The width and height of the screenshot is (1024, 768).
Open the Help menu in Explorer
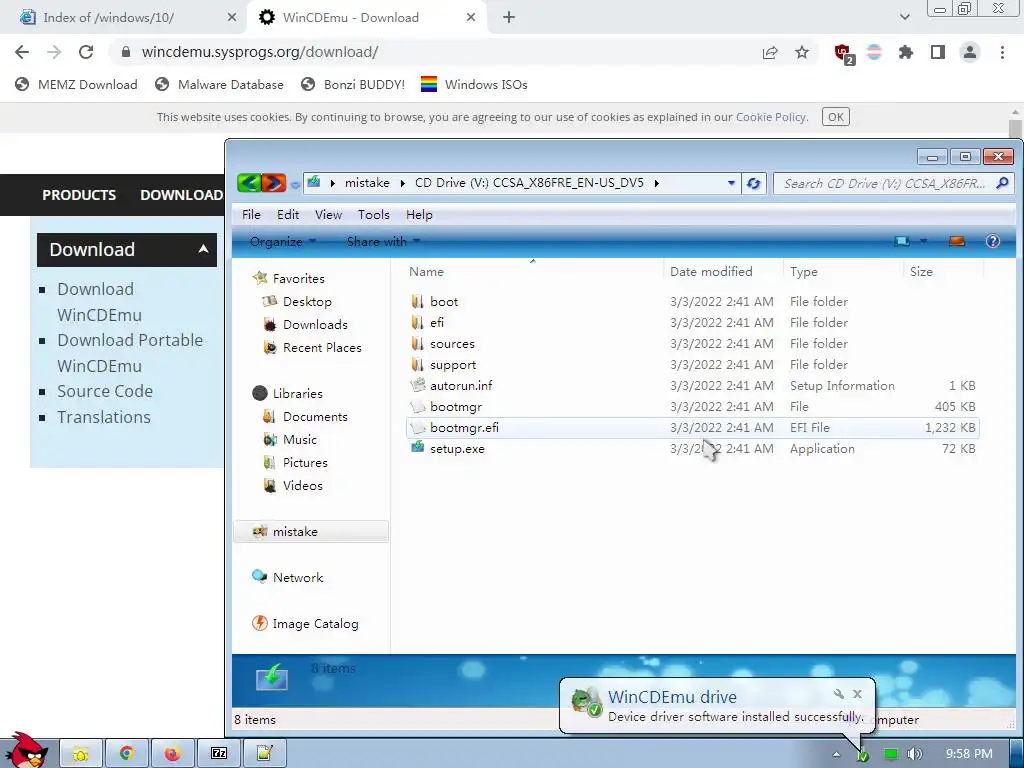[x=419, y=215]
